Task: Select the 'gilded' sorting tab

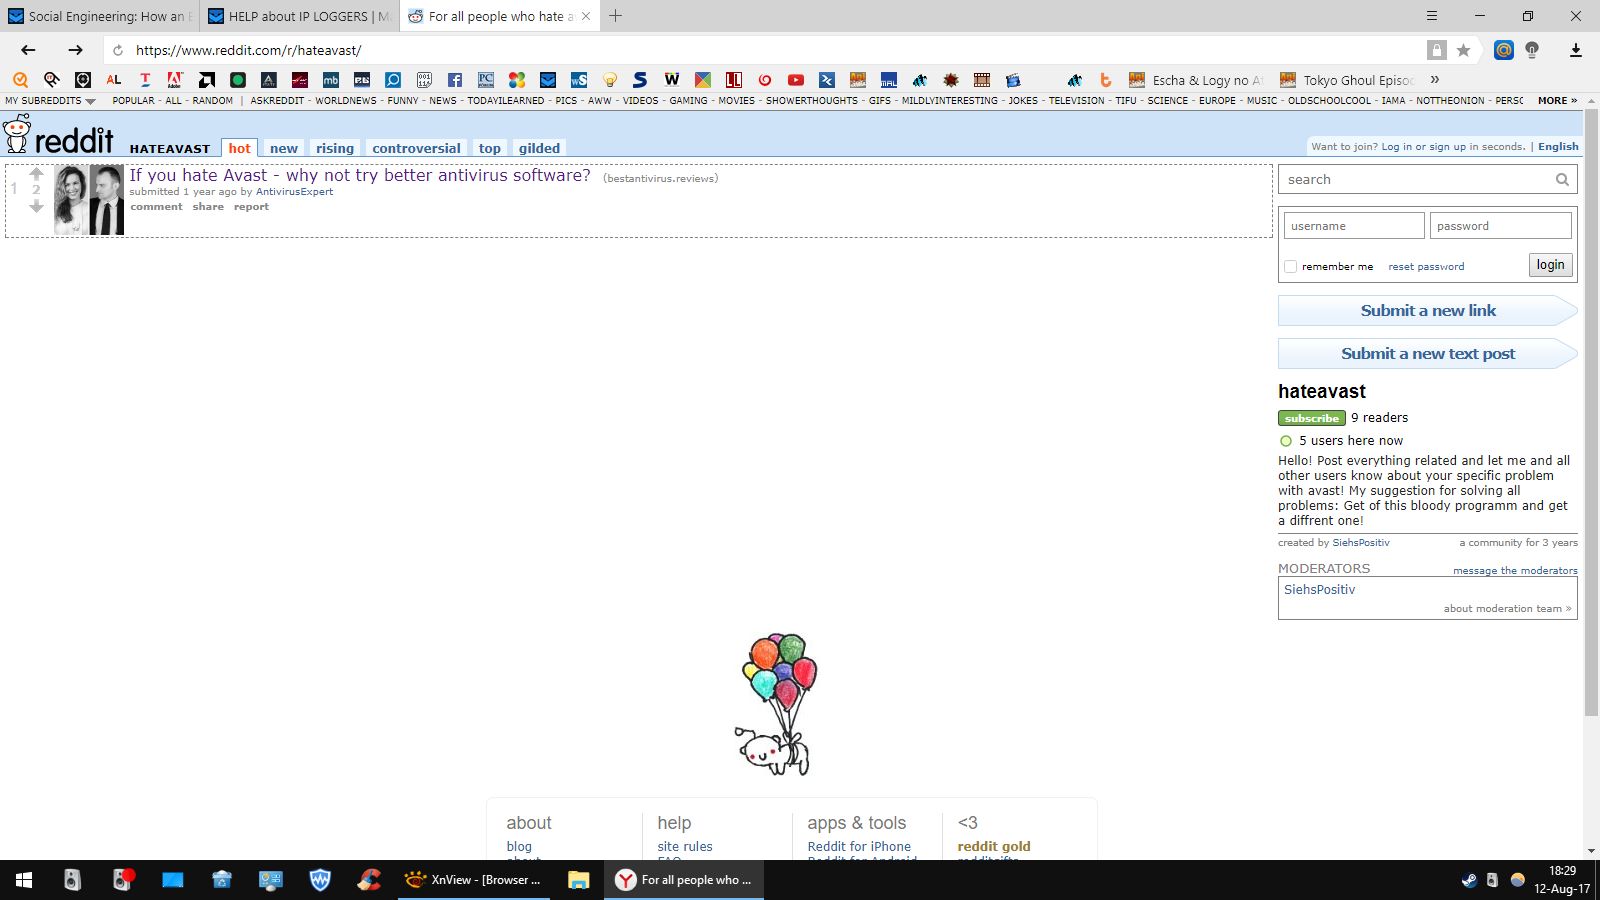Action: (x=539, y=148)
